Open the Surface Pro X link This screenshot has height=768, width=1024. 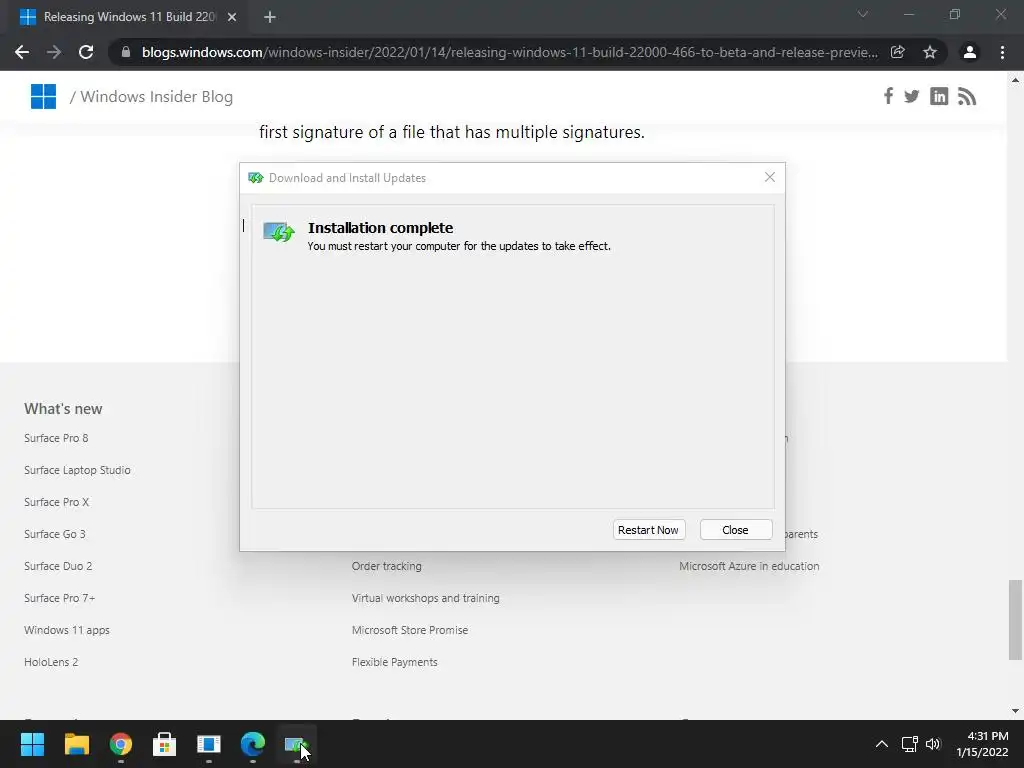(57, 502)
